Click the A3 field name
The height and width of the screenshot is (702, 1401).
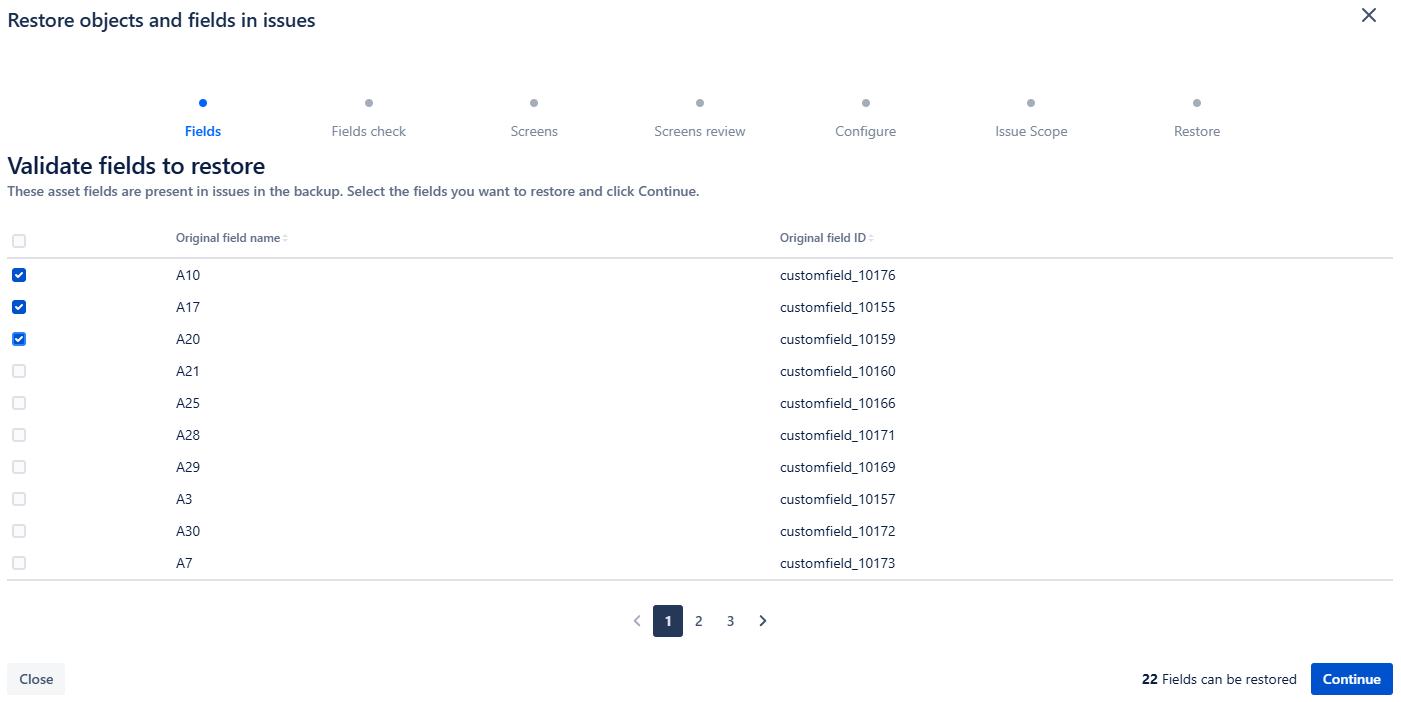[x=184, y=499]
